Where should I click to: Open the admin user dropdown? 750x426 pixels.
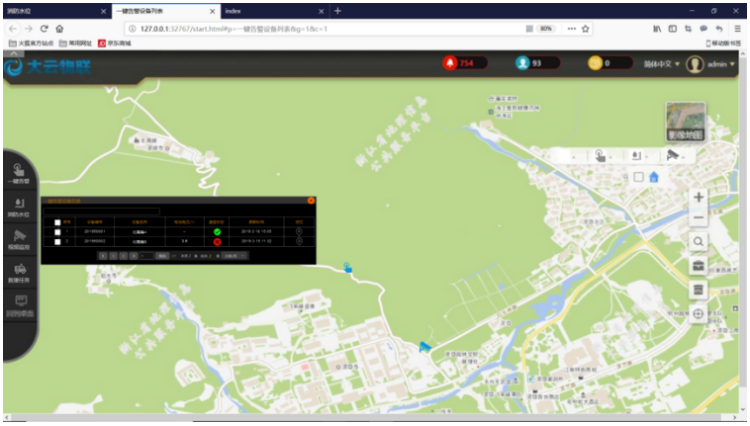tap(711, 64)
